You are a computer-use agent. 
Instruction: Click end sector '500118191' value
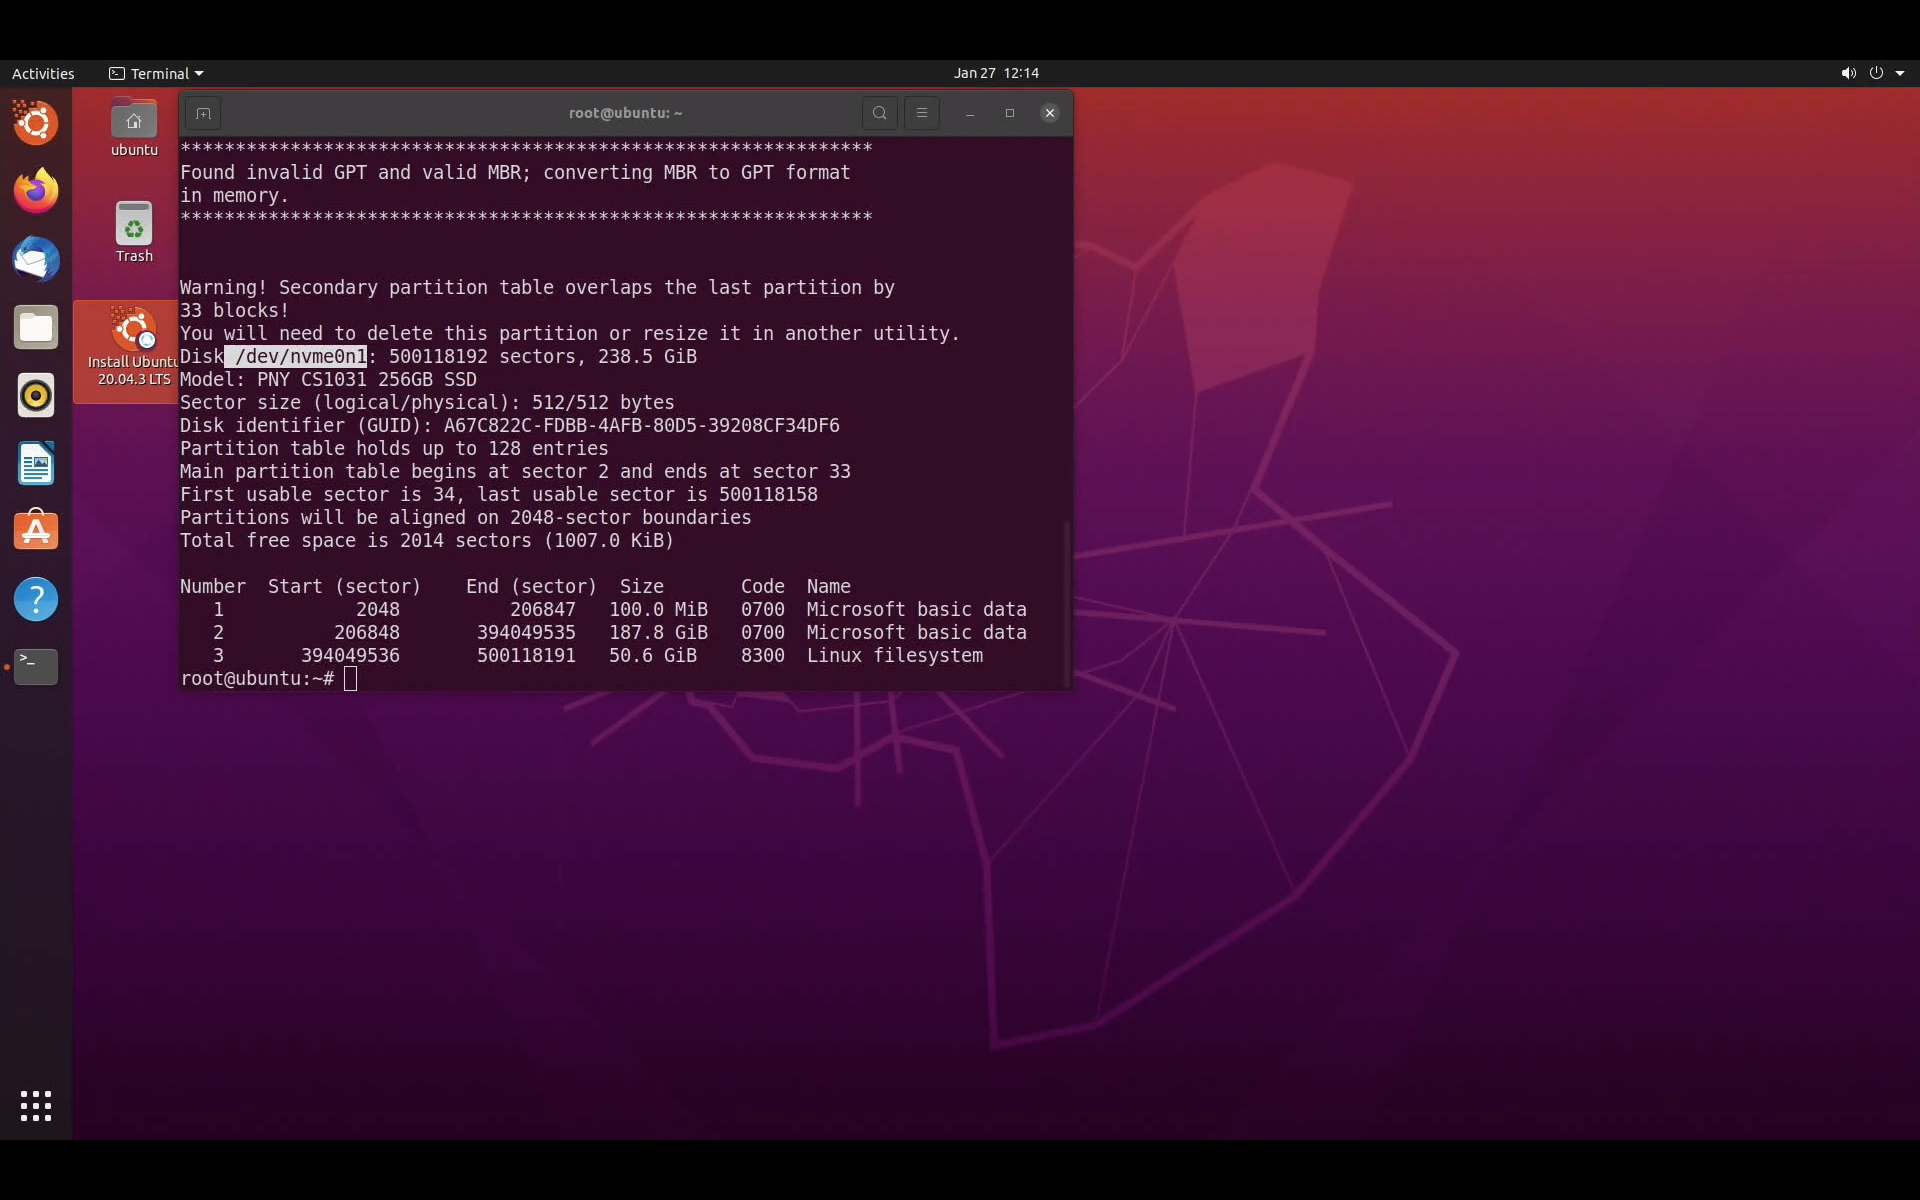point(526,656)
